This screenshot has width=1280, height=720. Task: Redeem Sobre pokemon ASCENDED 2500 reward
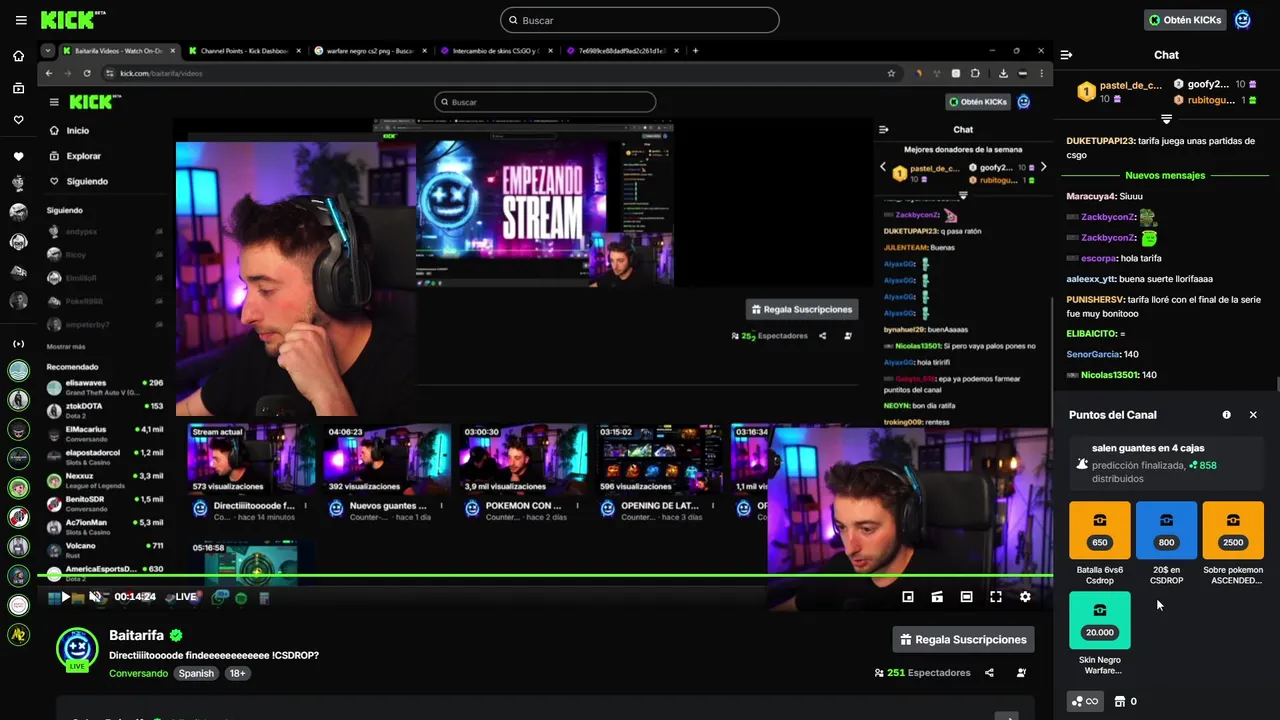tap(1233, 543)
